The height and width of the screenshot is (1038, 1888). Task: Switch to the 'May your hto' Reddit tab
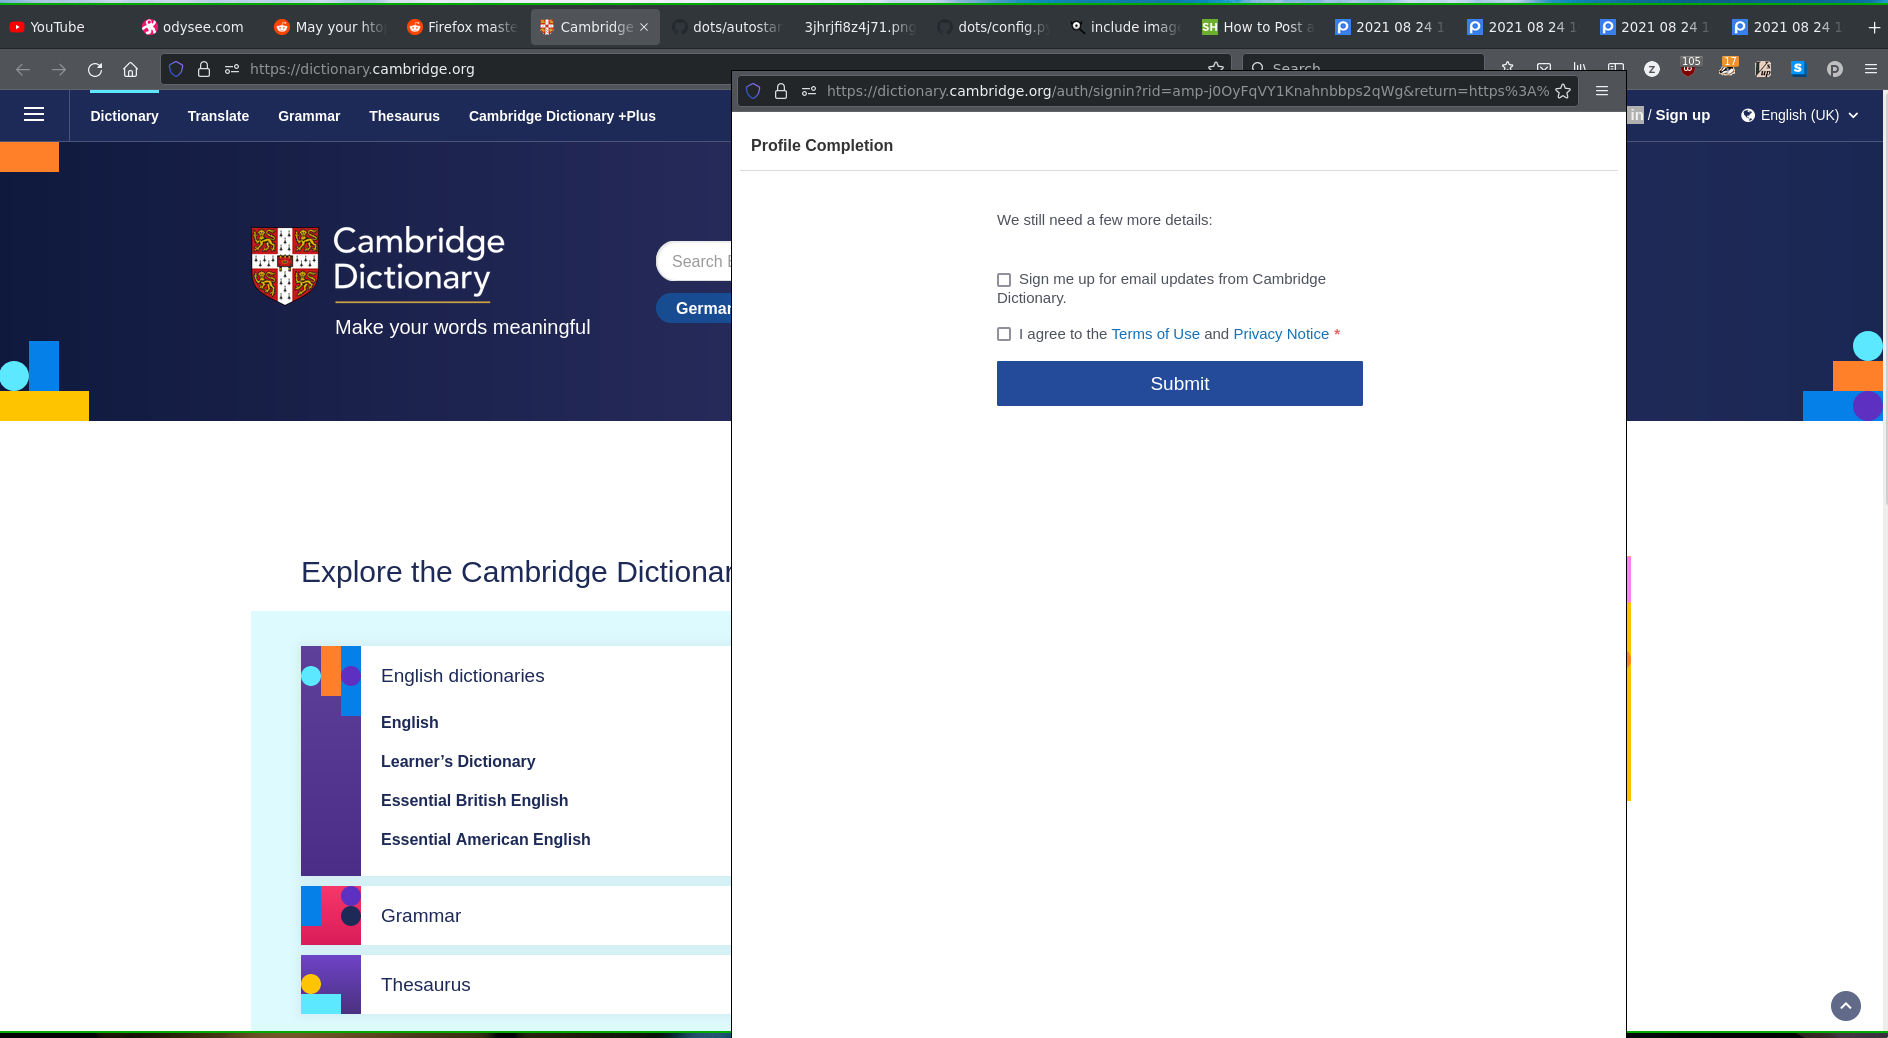click(x=330, y=27)
